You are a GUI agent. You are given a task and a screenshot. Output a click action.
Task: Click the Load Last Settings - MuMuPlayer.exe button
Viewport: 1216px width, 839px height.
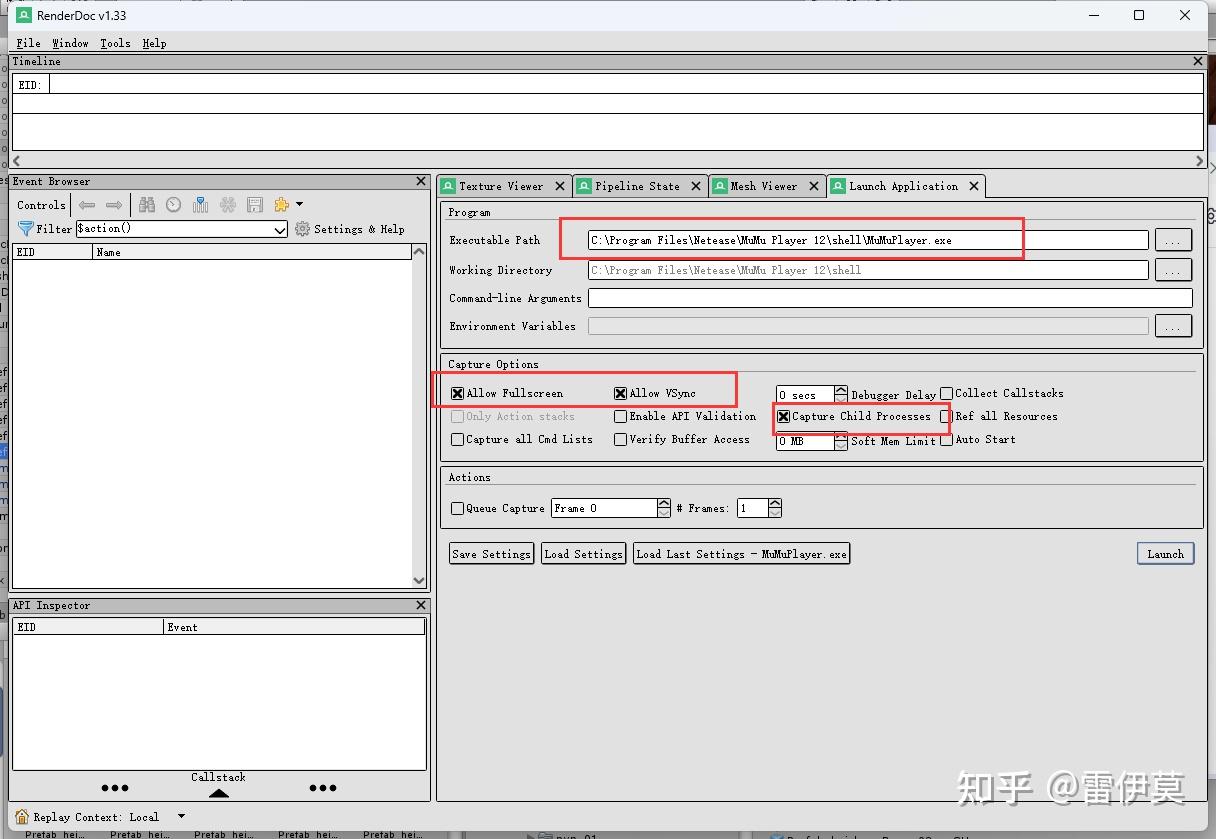tap(741, 553)
